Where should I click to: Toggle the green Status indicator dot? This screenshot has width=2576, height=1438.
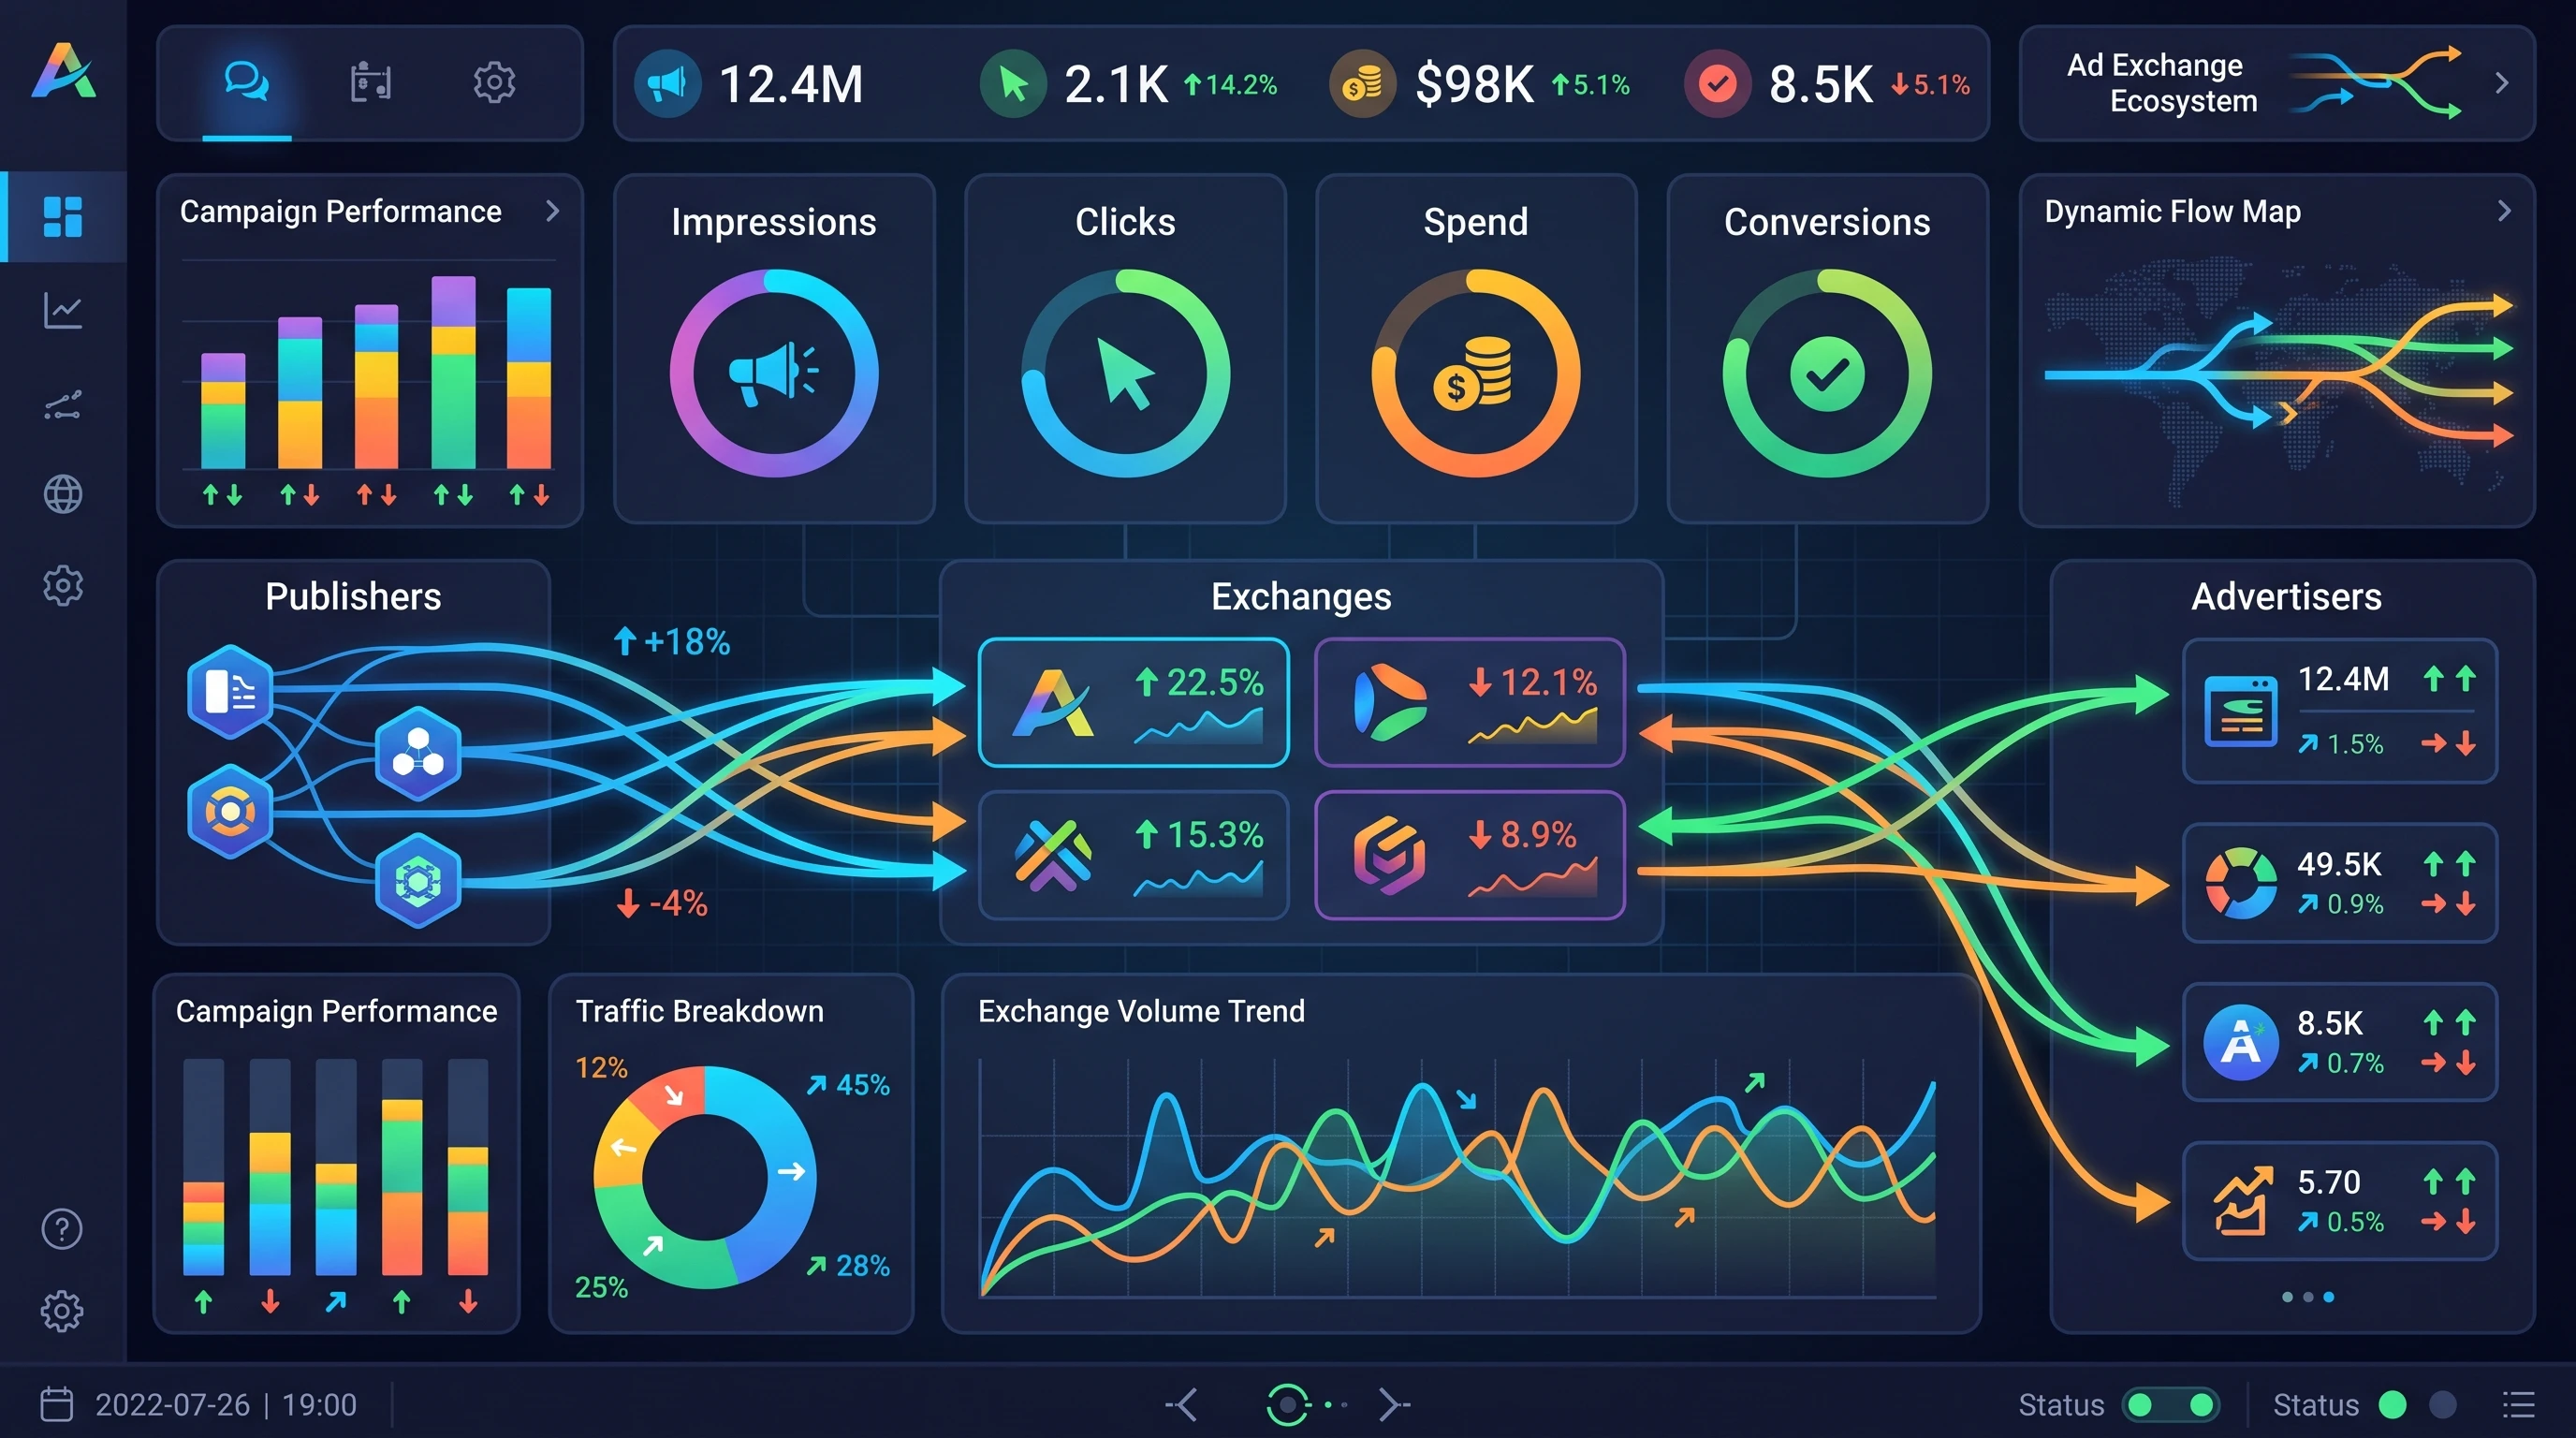(2392, 1404)
